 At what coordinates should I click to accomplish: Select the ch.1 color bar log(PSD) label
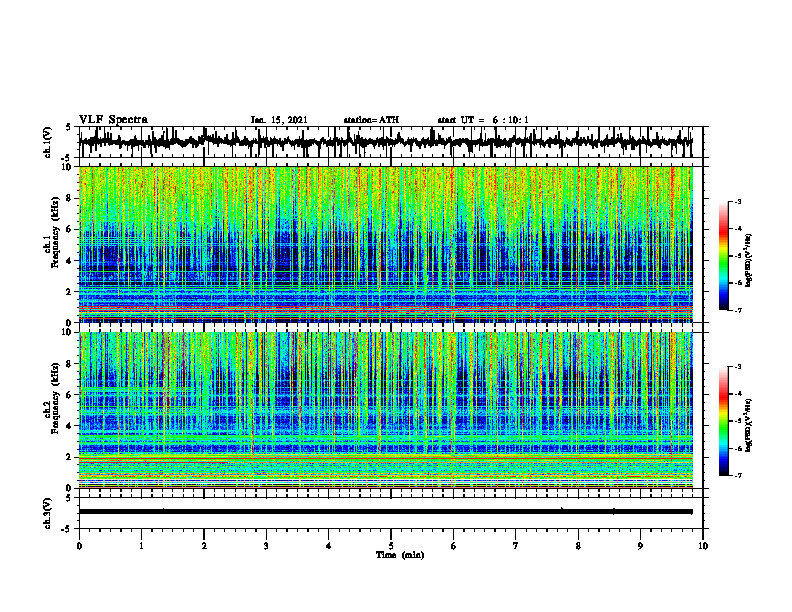pyautogui.click(x=749, y=261)
